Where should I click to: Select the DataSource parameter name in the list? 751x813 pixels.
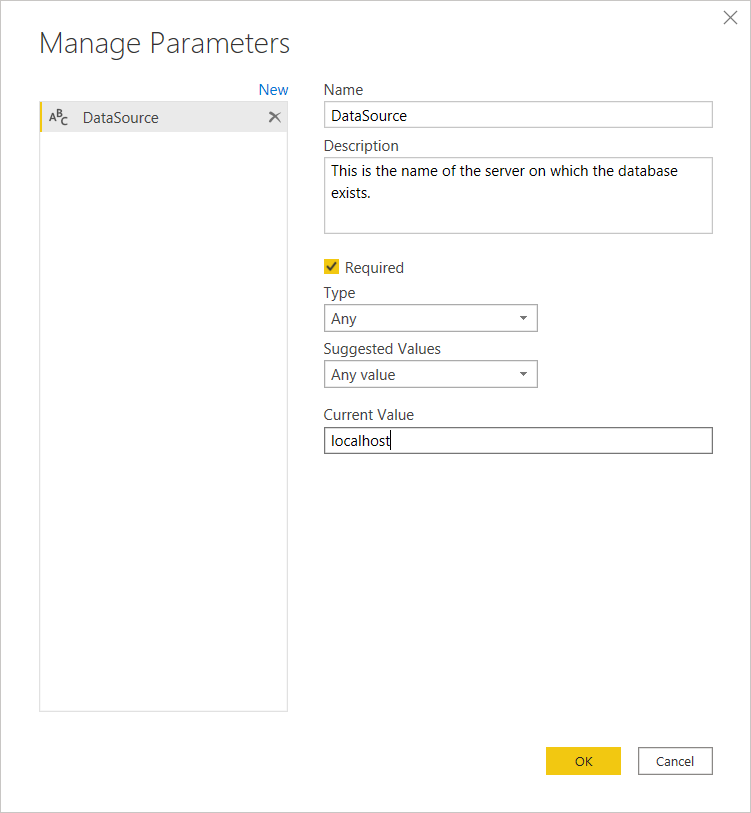click(121, 117)
